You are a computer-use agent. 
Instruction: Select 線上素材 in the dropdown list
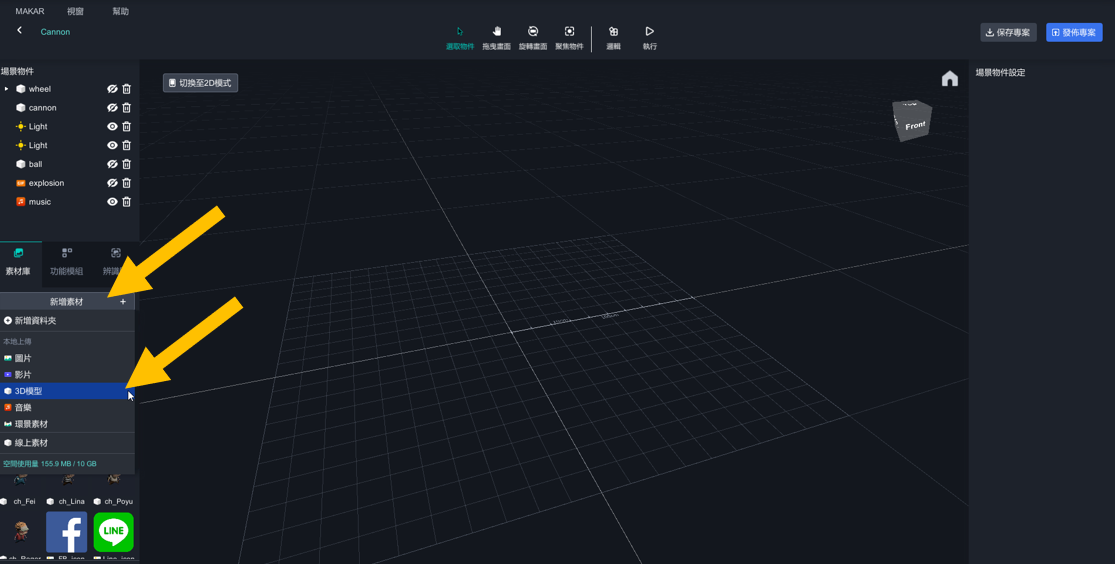pos(31,443)
